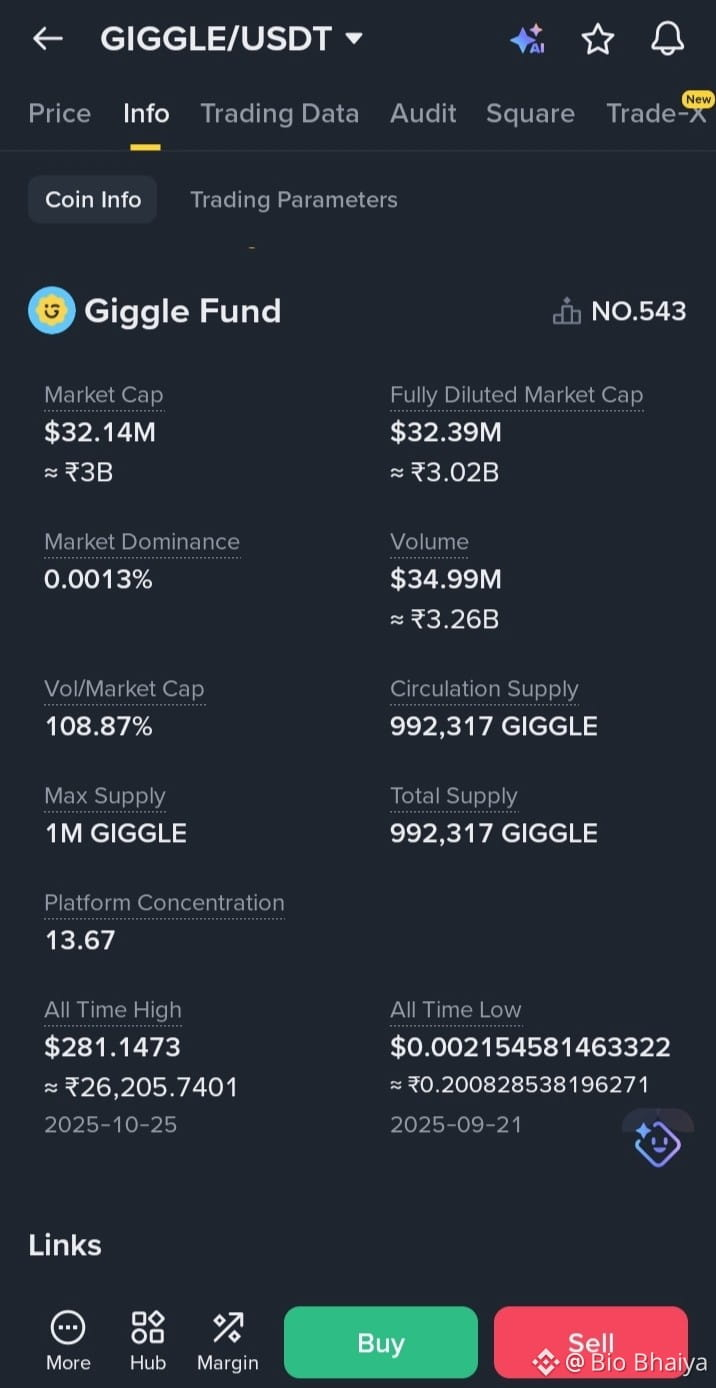Switch to the Trading Data tab
The height and width of the screenshot is (1388, 716).
coord(280,114)
